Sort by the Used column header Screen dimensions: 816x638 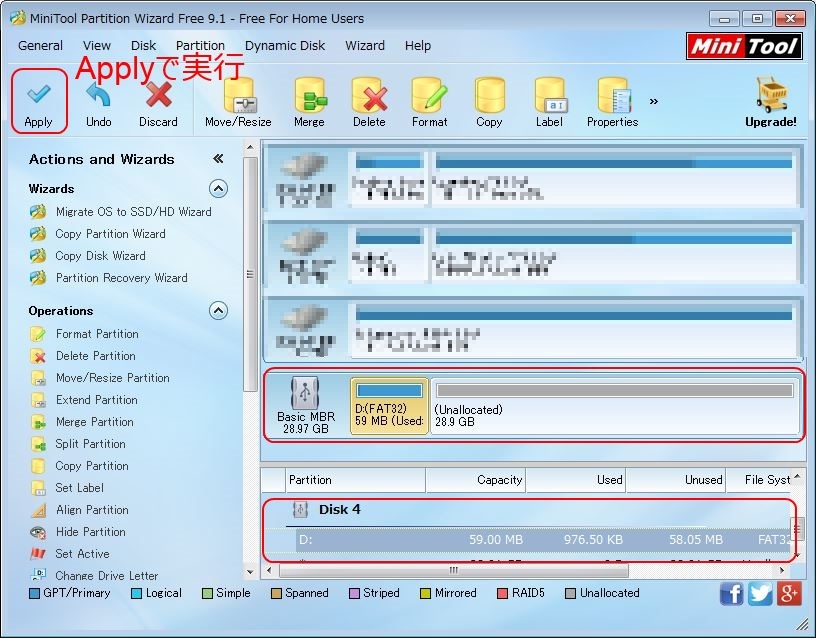coord(576,480)
